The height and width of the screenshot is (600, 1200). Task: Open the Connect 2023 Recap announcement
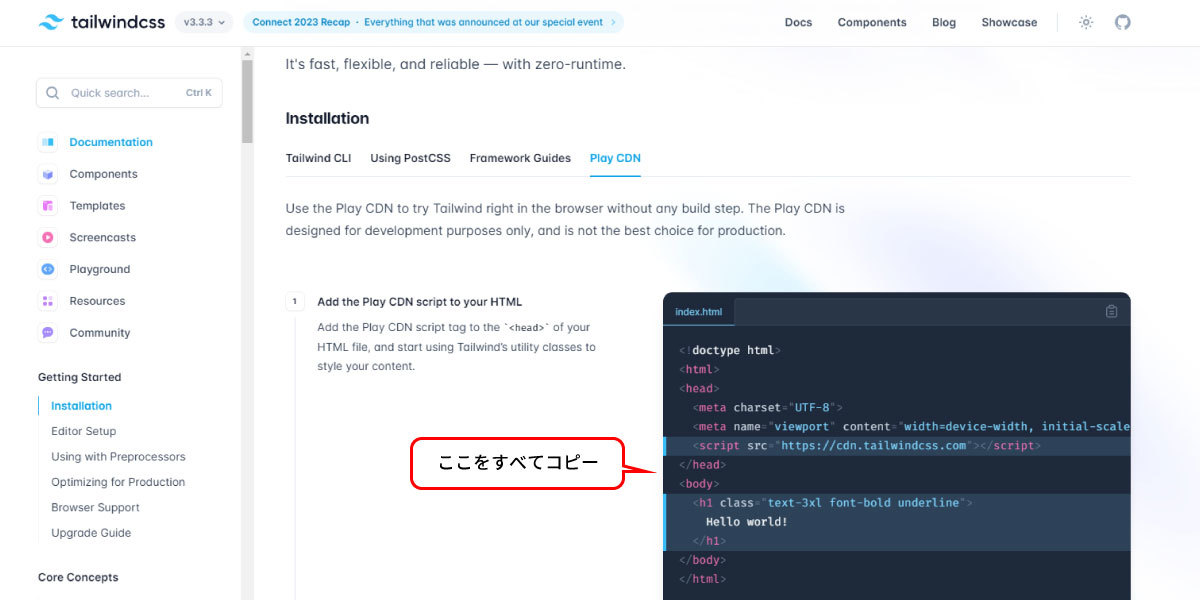[433, 22]
